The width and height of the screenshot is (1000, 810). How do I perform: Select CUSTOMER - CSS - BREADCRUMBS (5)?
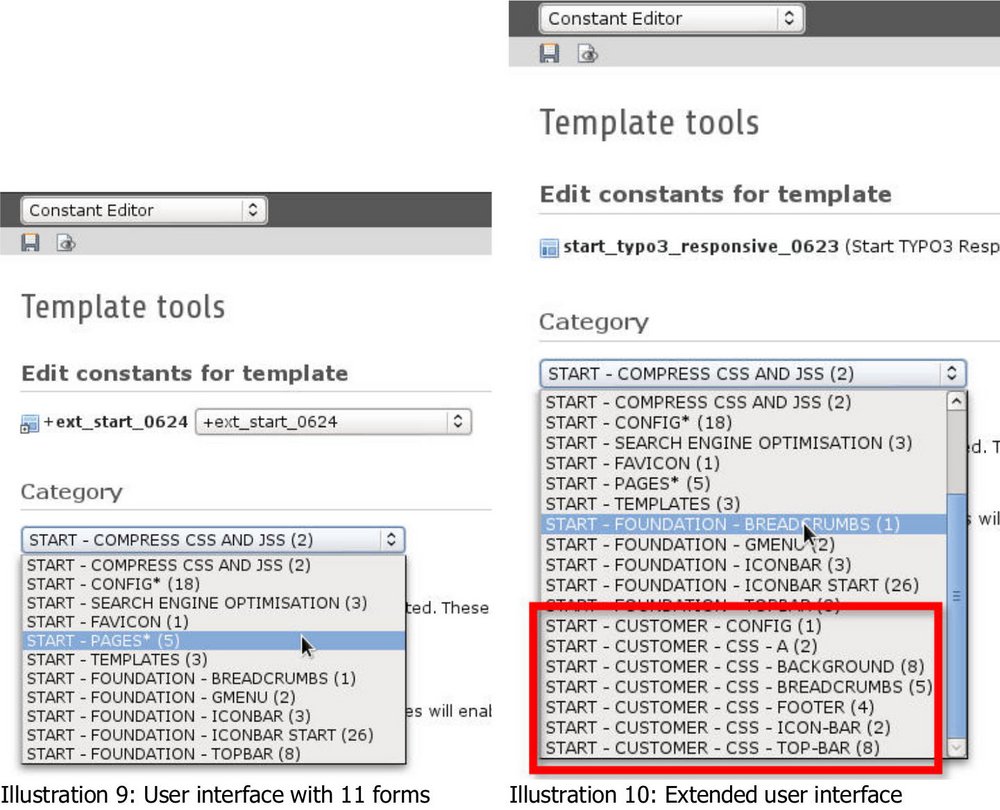point(744,687)
